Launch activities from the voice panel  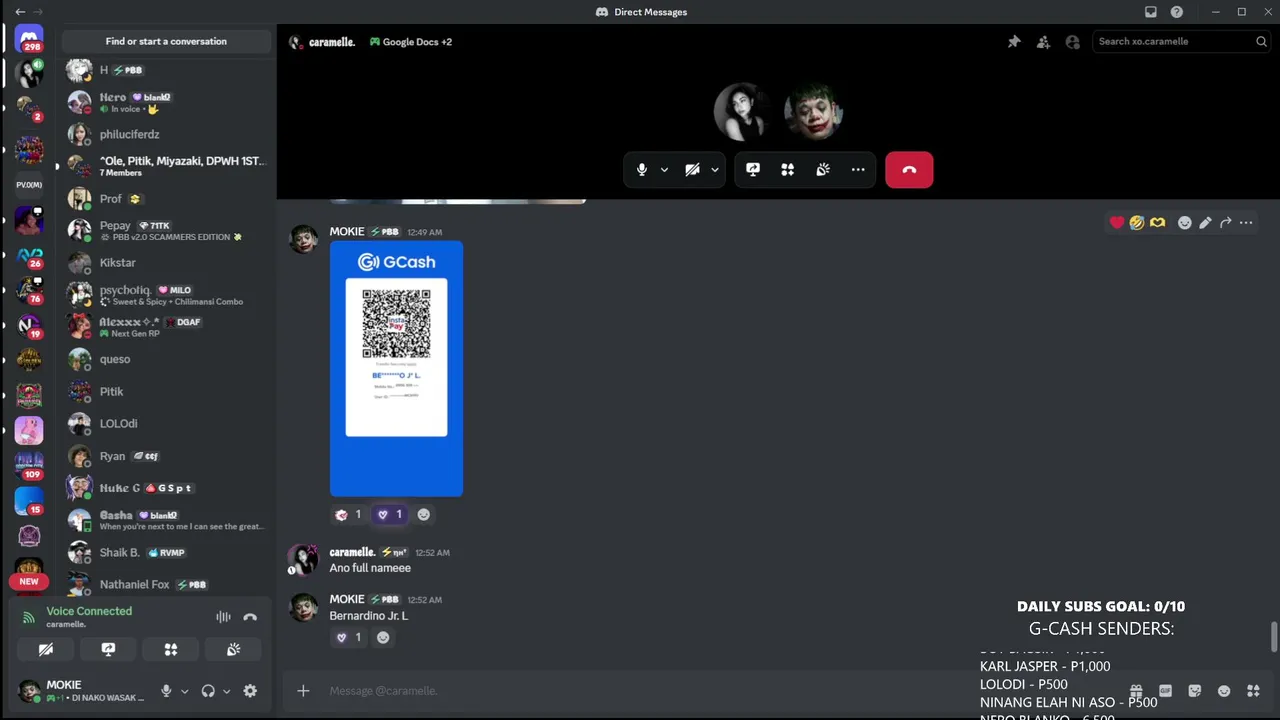[x=171, y=650]
